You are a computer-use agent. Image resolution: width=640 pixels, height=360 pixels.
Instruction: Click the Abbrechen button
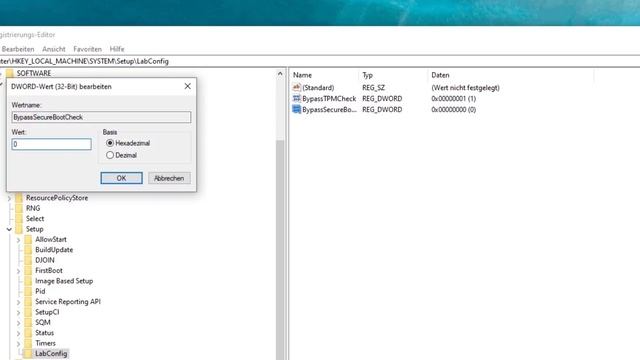click(x=169, y=178)
